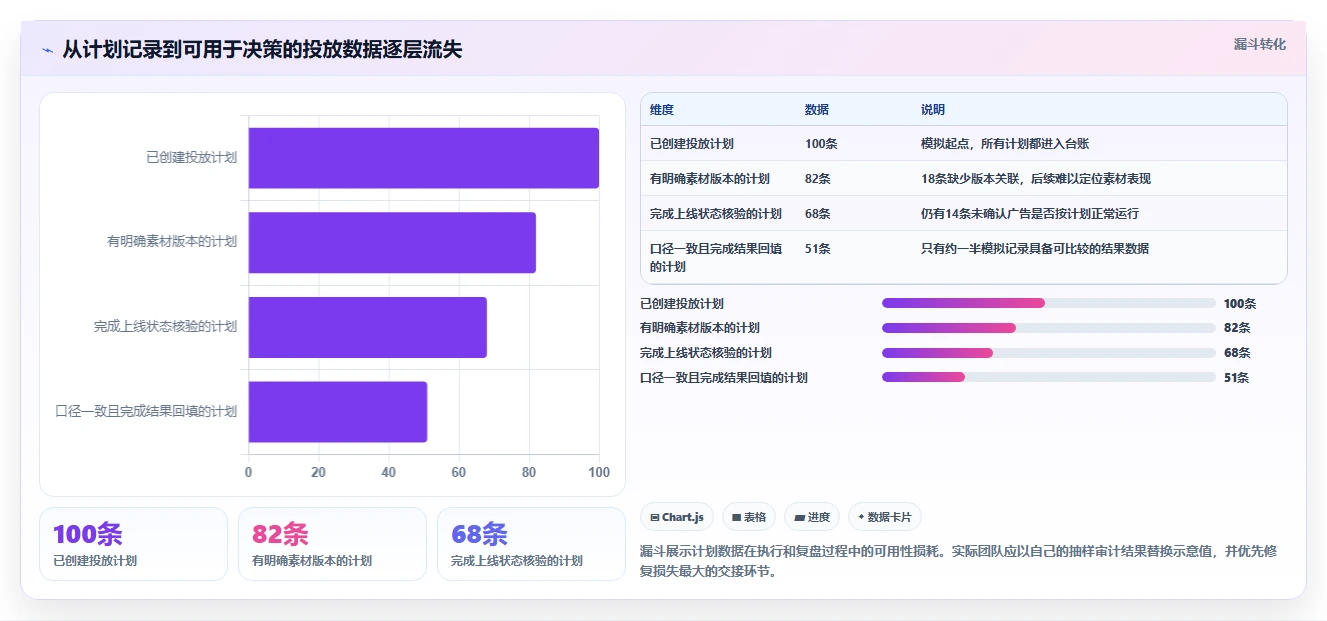Image resolution: width=1327 pixels, height=621 pixels.
Task: Click table cell 已创建投放计划
Action: (x=692, y=144)
